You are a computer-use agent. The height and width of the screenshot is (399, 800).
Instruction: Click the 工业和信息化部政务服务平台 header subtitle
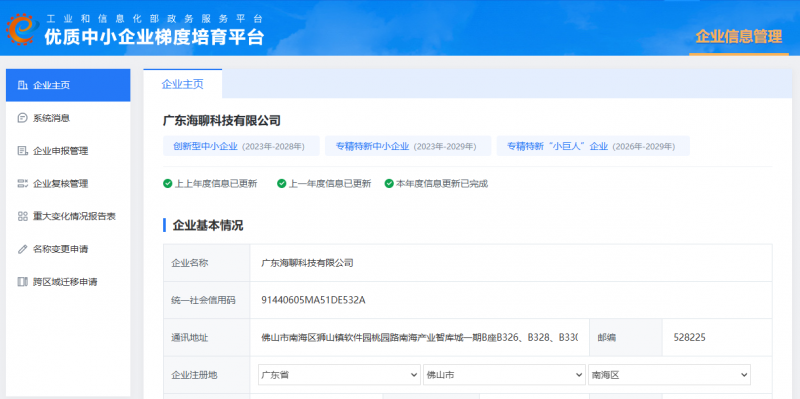[x=155, y=19]
